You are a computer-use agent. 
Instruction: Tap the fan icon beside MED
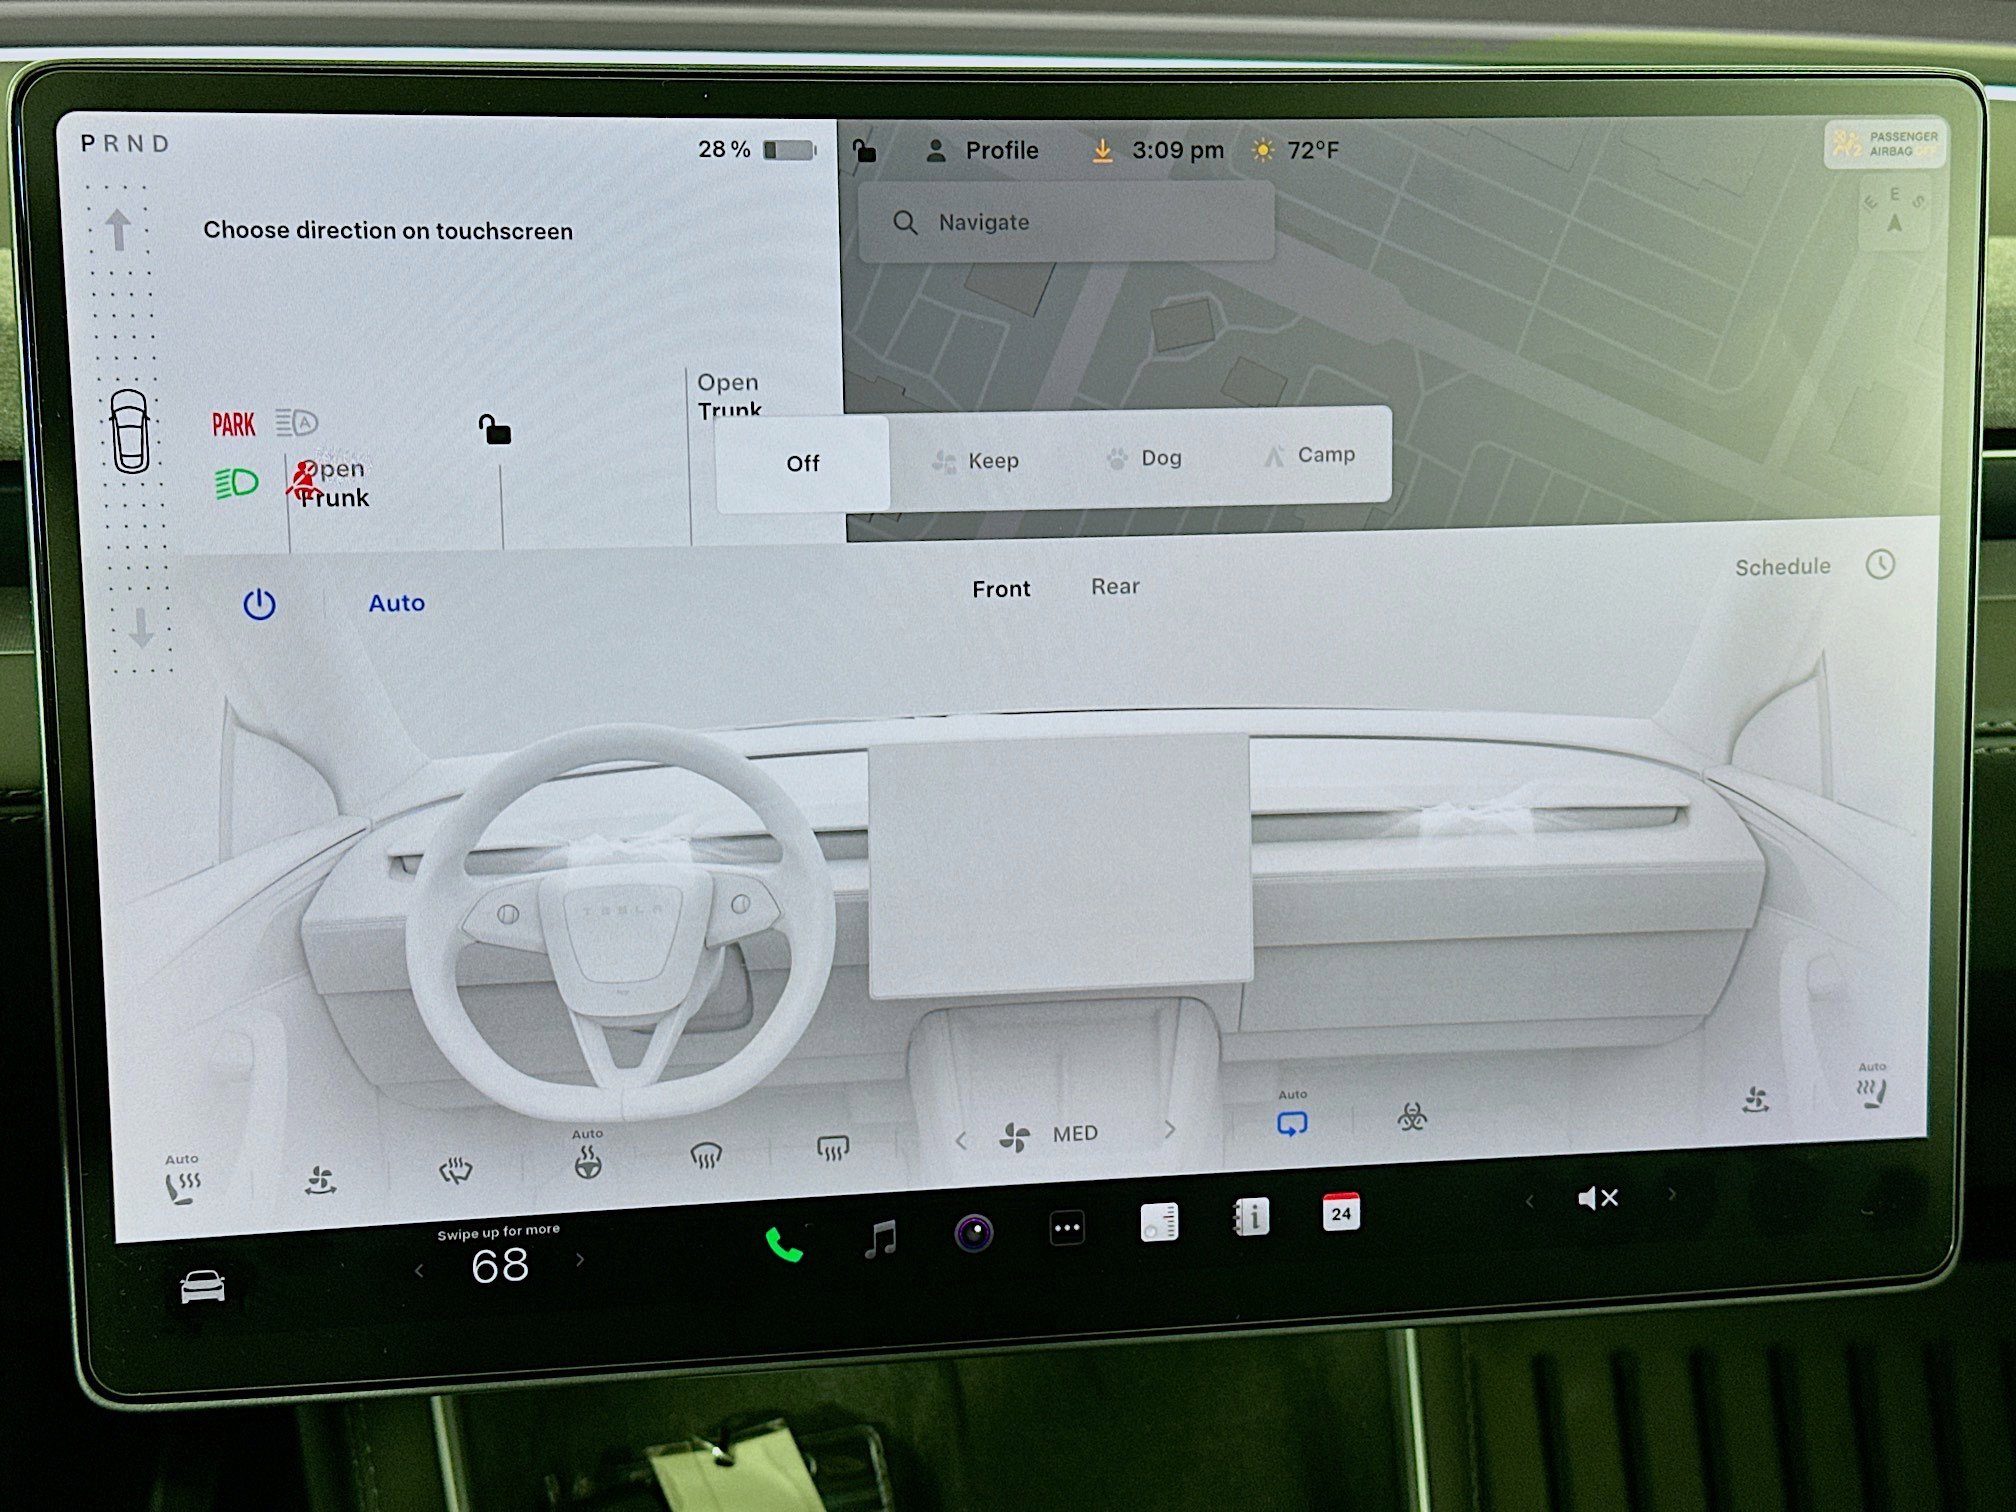pyautogui.click(x=1014, y=1137)
